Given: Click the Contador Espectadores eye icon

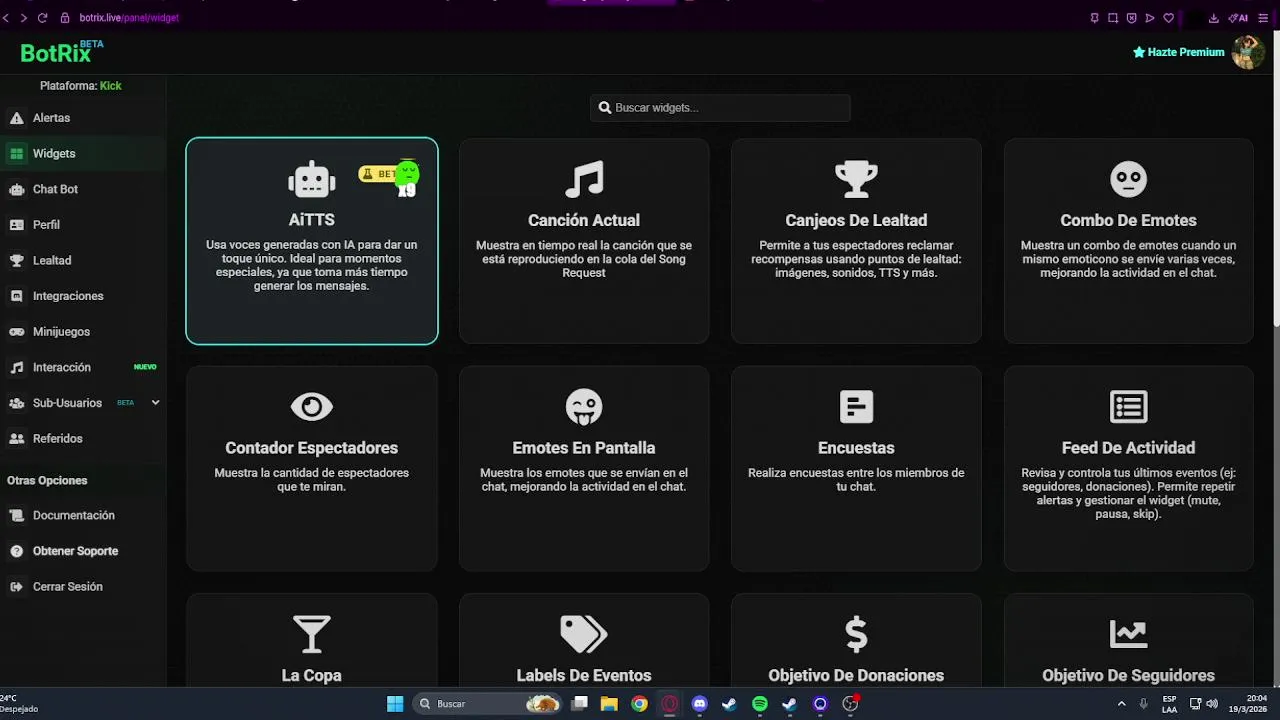Looking at the screenshot, I should click(312, 407).
